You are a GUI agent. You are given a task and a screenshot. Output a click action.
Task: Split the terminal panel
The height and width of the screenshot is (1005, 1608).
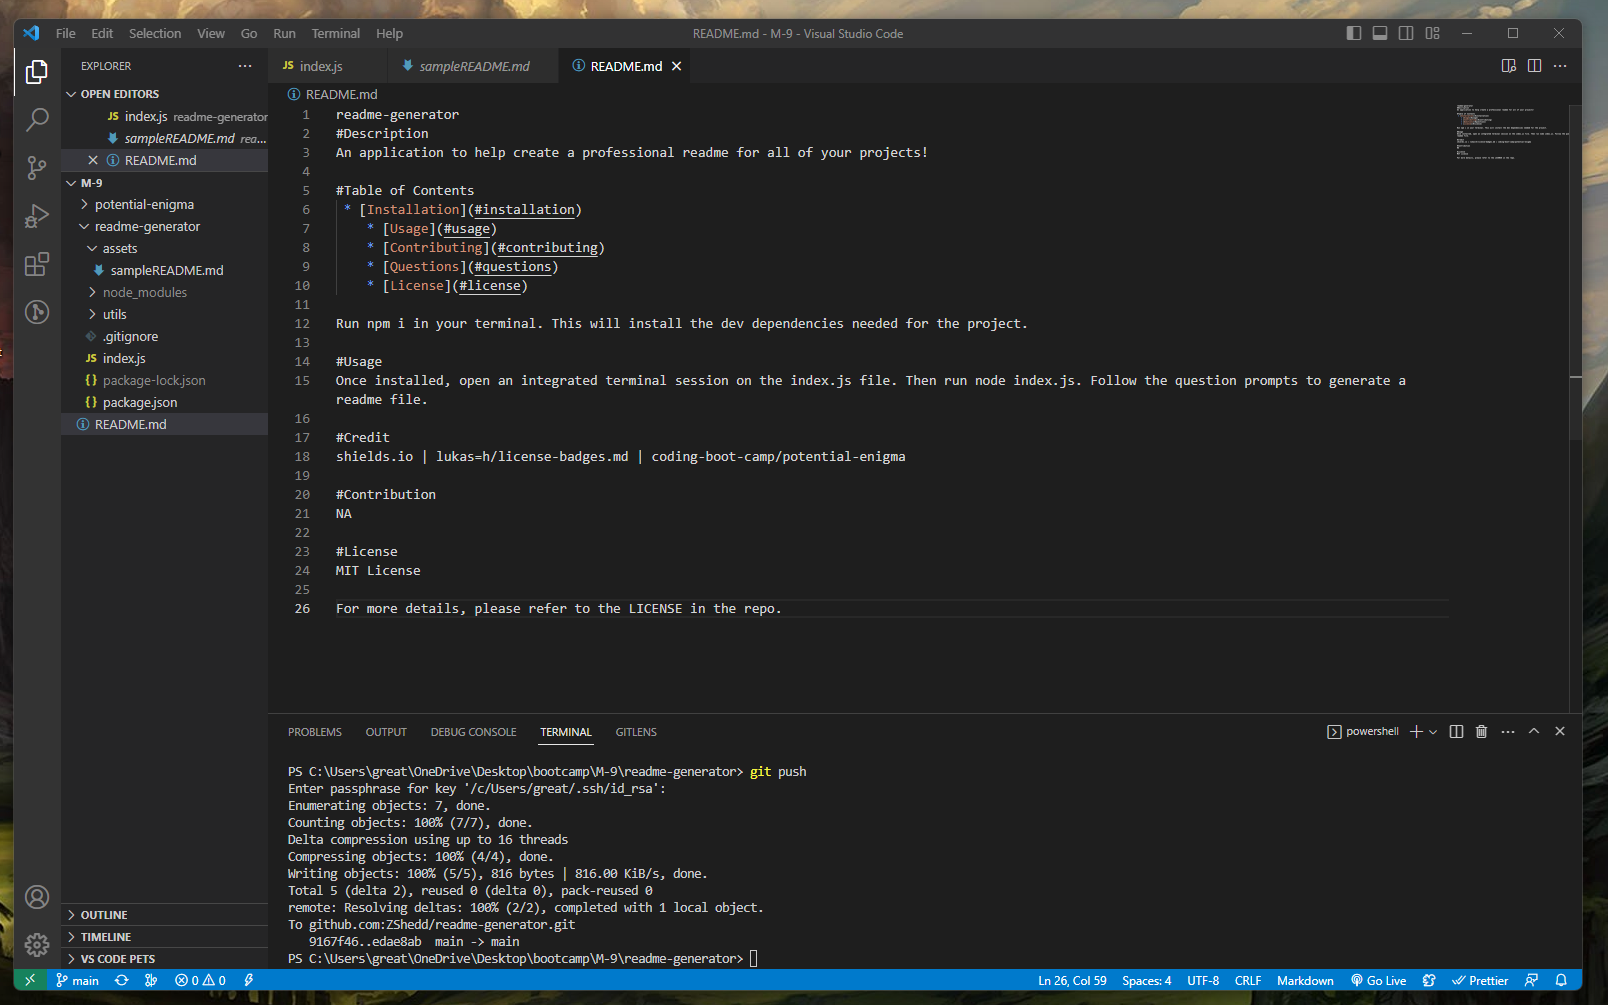[1456, 732]
